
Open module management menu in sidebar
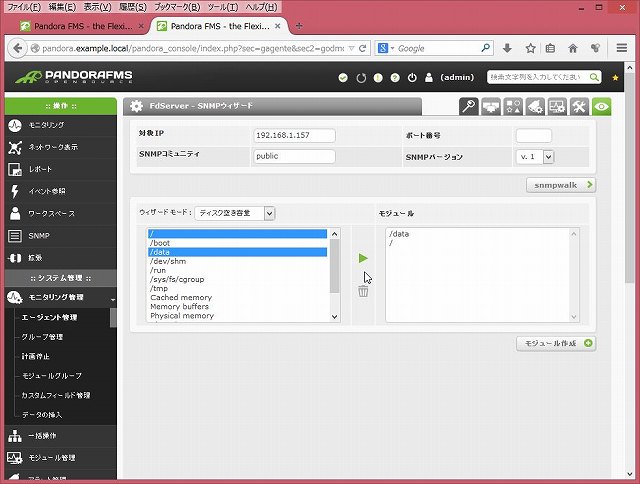[x=60, y=458]
